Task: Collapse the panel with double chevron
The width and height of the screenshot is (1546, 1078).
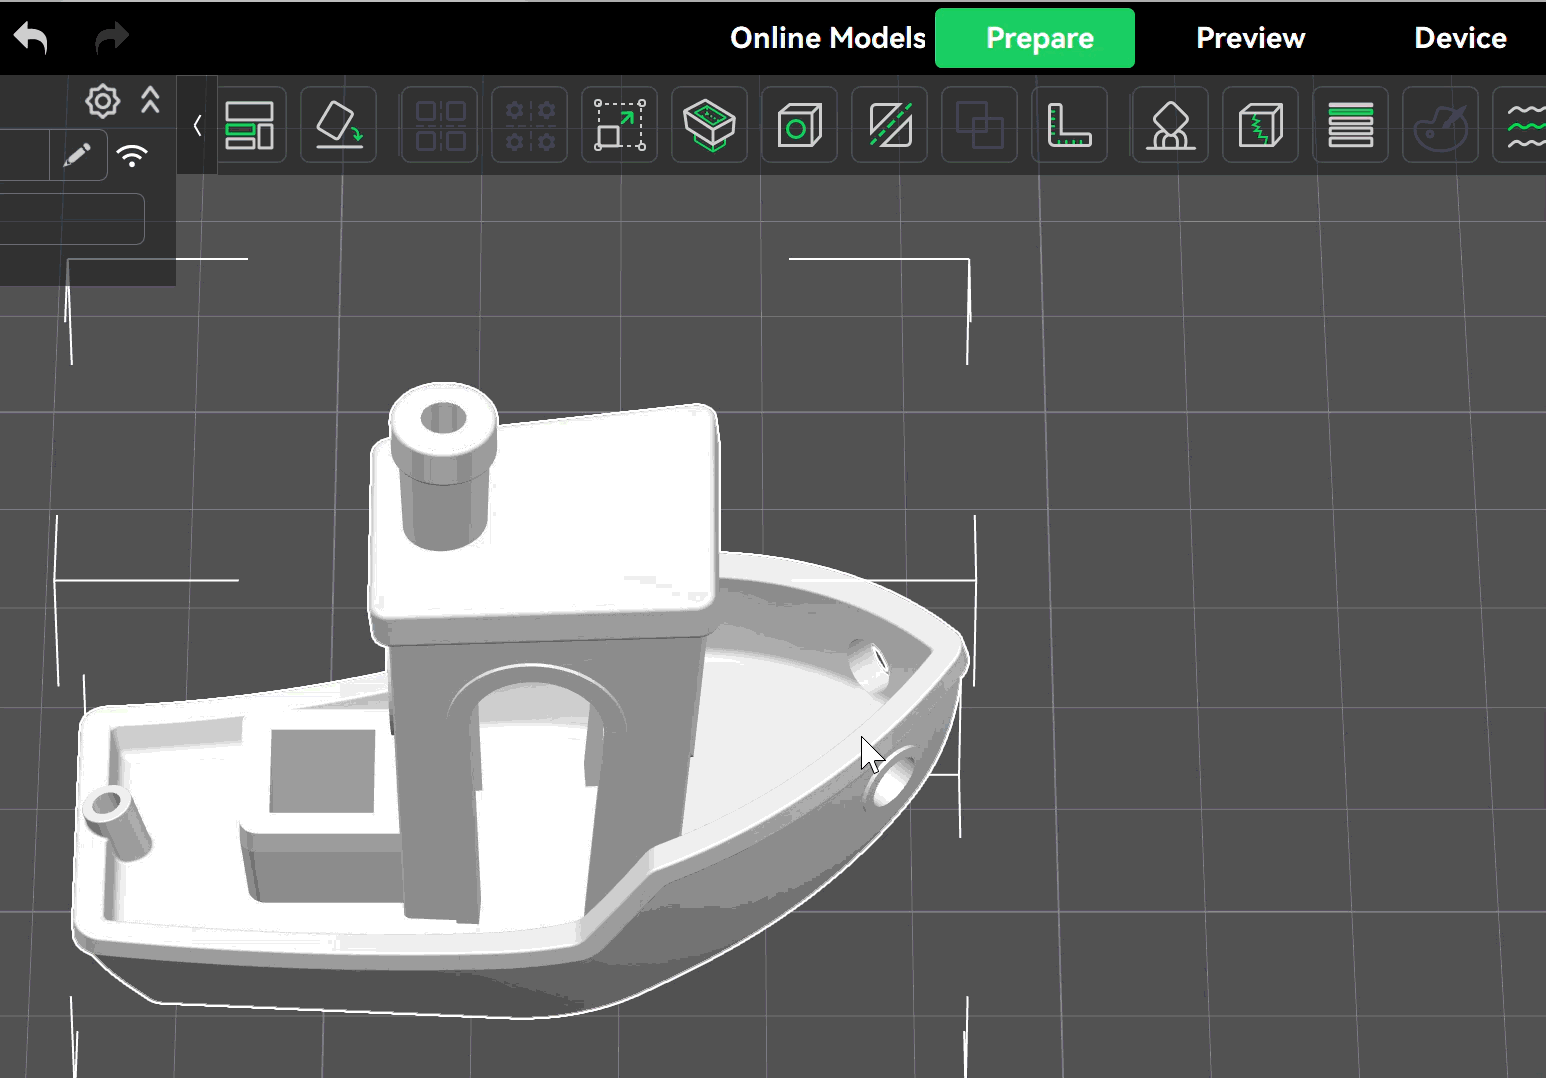Action: tap(150, 100)
